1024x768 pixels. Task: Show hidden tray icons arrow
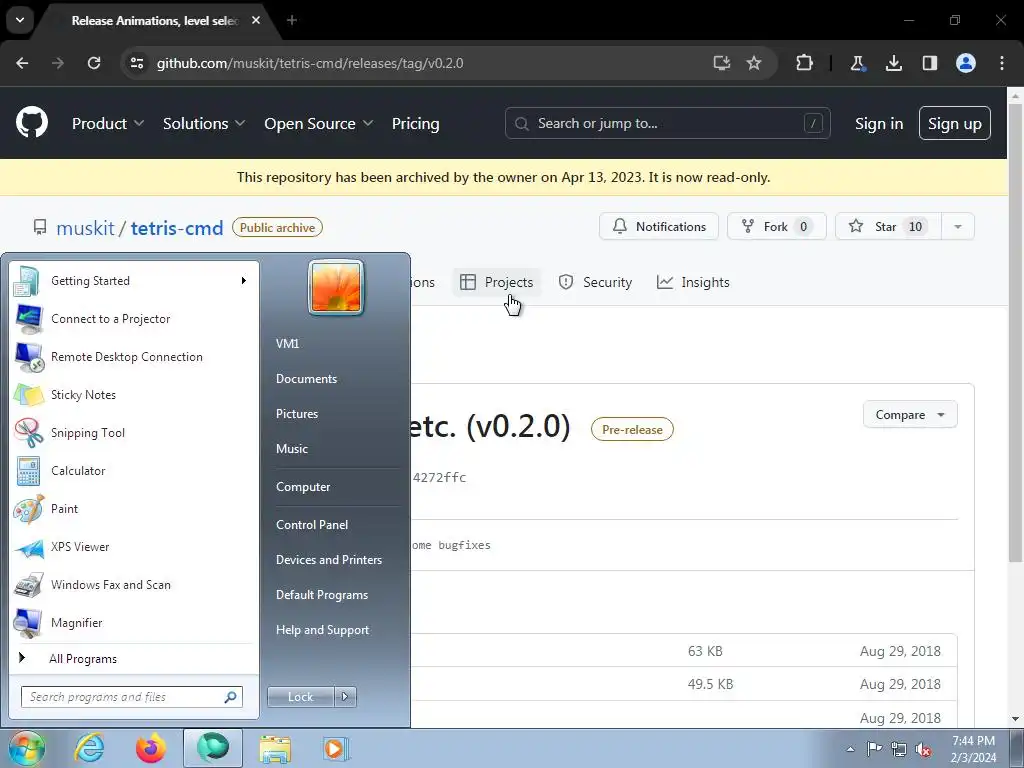click(850, 749)
